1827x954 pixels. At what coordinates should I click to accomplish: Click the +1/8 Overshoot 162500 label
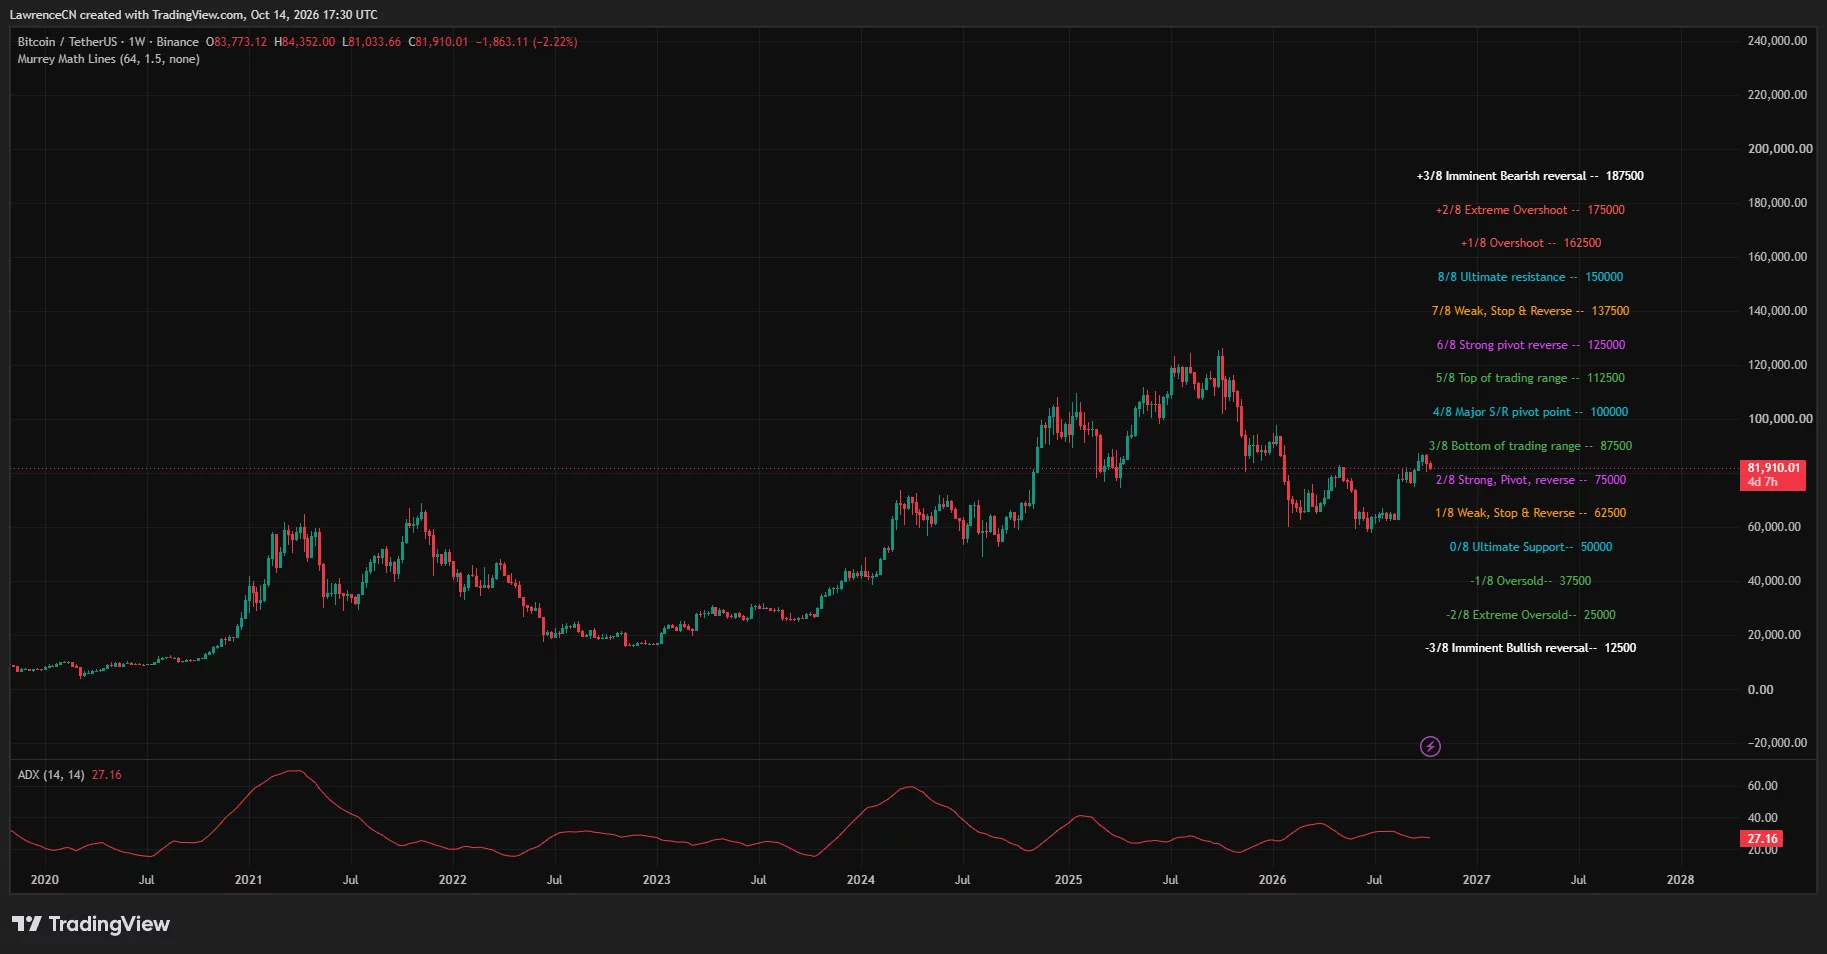pos(1531,243)
